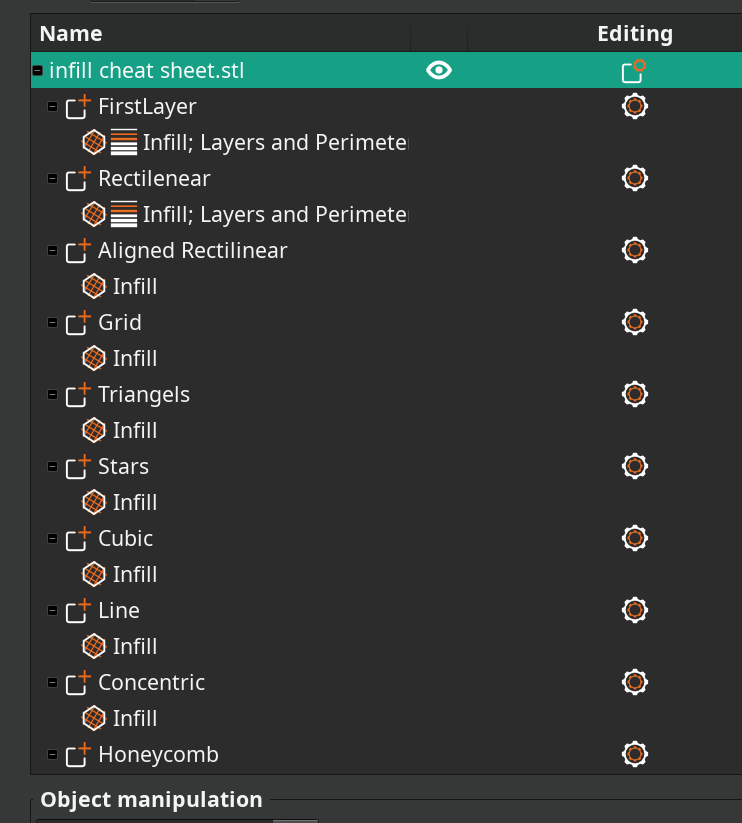This screenshot has height=823, width=742.
Task: Collapse the Honeycomb branch
Action: 51,754
